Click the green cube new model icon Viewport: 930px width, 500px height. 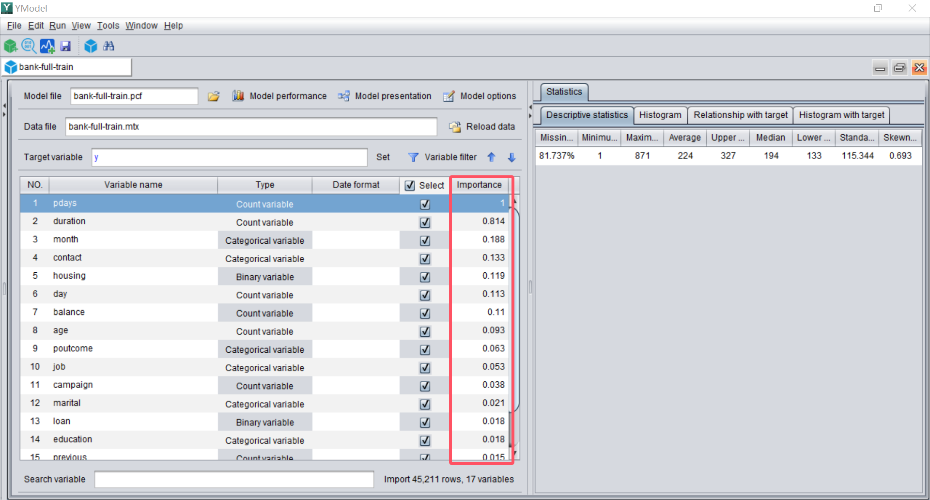coord(10,46)
